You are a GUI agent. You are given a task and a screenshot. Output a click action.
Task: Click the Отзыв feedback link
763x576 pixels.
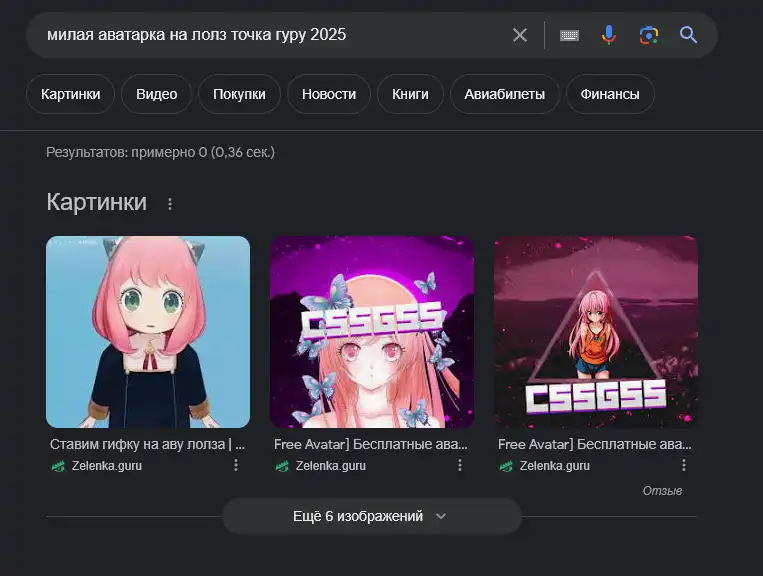click(x=662, y=491)
